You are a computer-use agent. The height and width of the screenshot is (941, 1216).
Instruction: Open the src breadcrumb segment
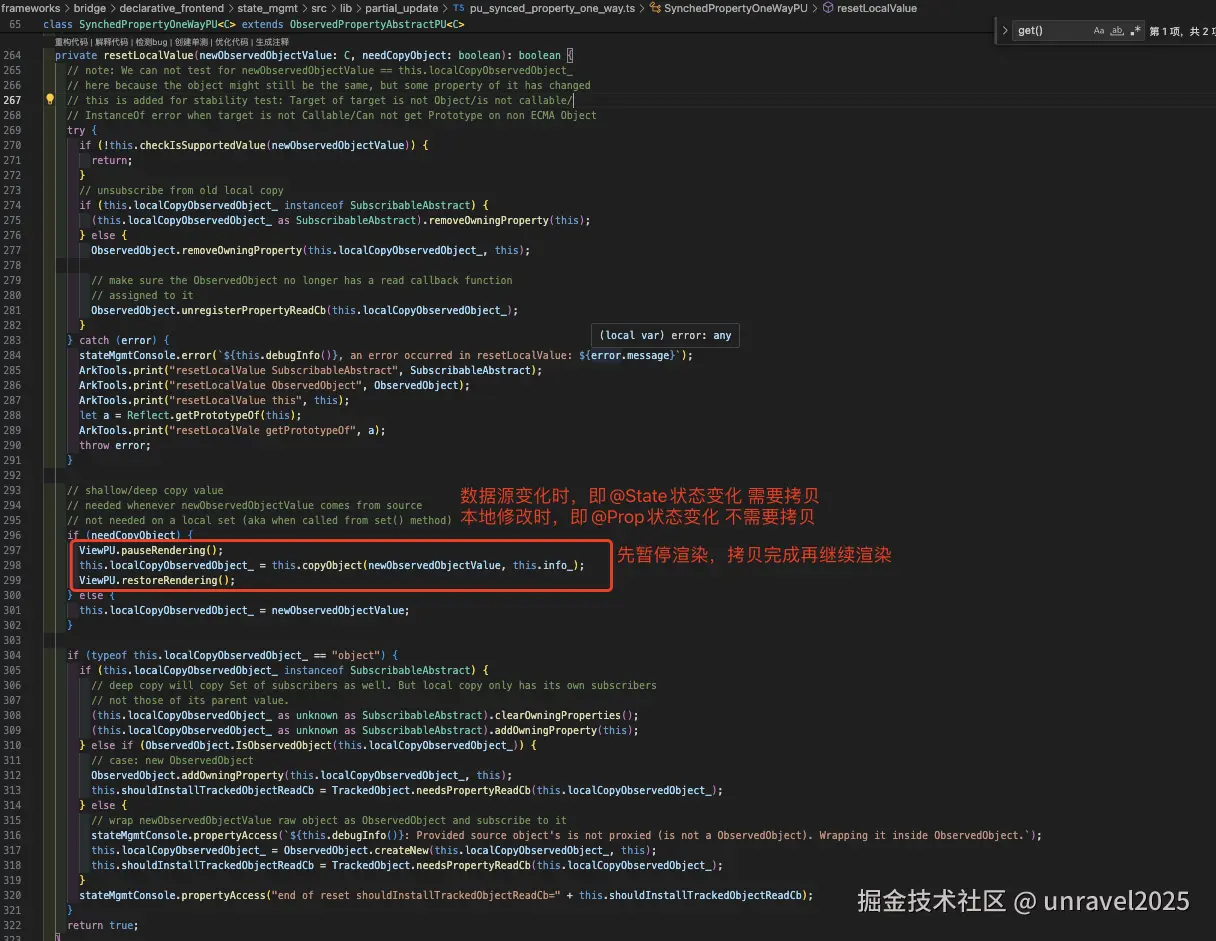(318, 8)
